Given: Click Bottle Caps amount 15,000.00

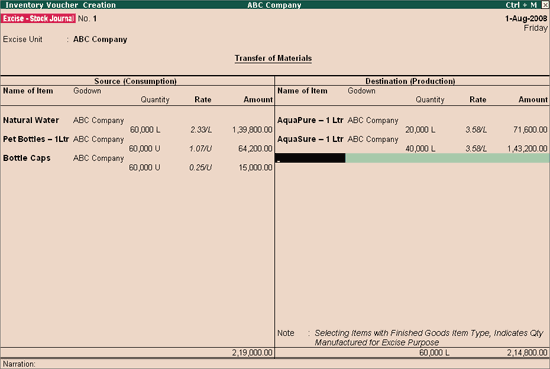Looking at the screenshot, I should 255,168.
